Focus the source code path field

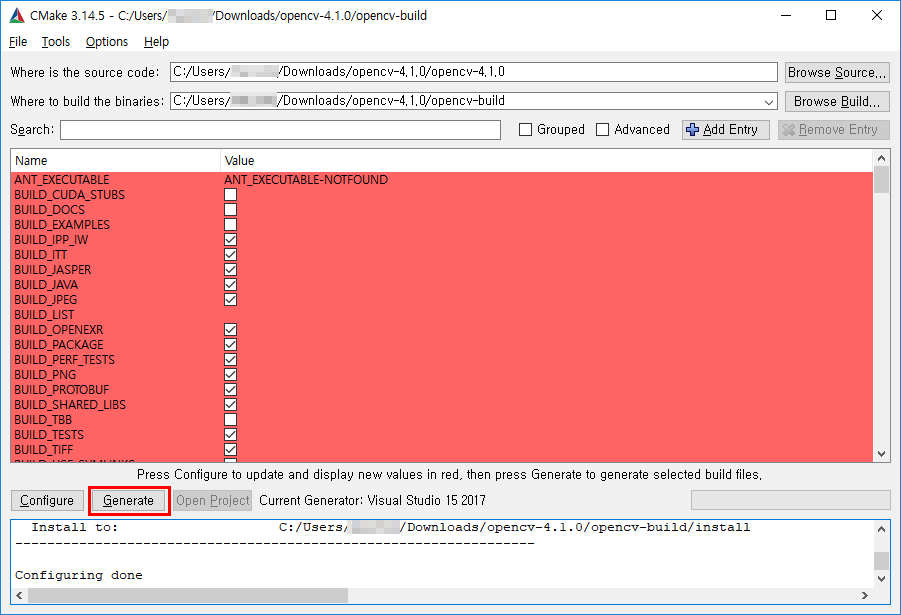coord(473,72)
